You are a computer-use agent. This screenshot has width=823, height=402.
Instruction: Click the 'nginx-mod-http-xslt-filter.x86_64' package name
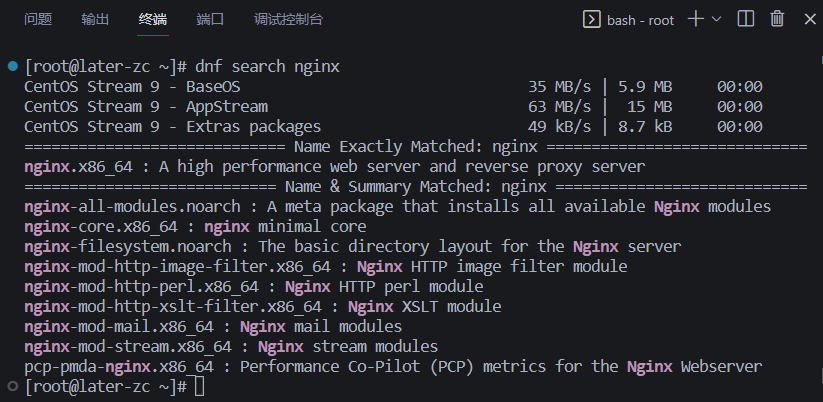coord(173,306)
